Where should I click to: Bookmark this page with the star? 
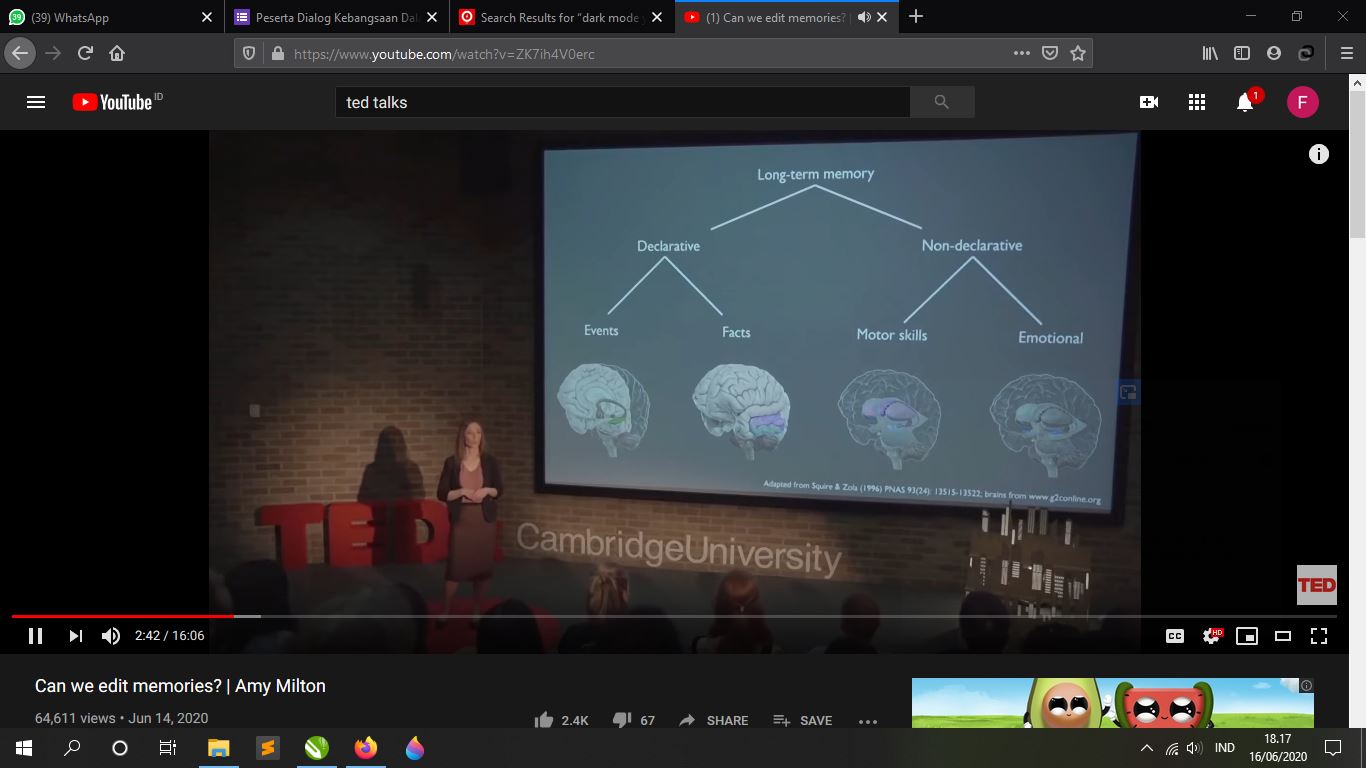(1078, 53)
